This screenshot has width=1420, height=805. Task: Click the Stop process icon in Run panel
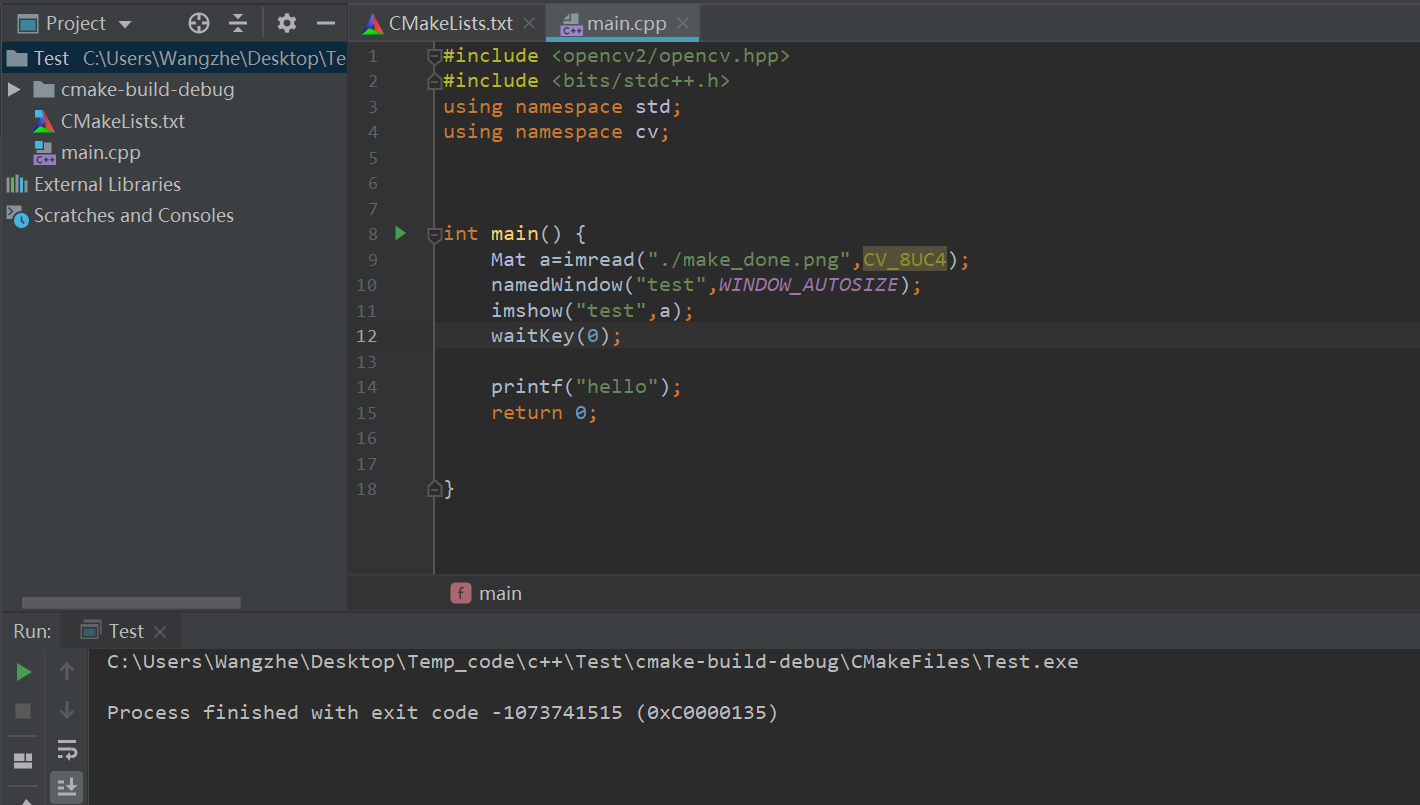tap(23, 711)
